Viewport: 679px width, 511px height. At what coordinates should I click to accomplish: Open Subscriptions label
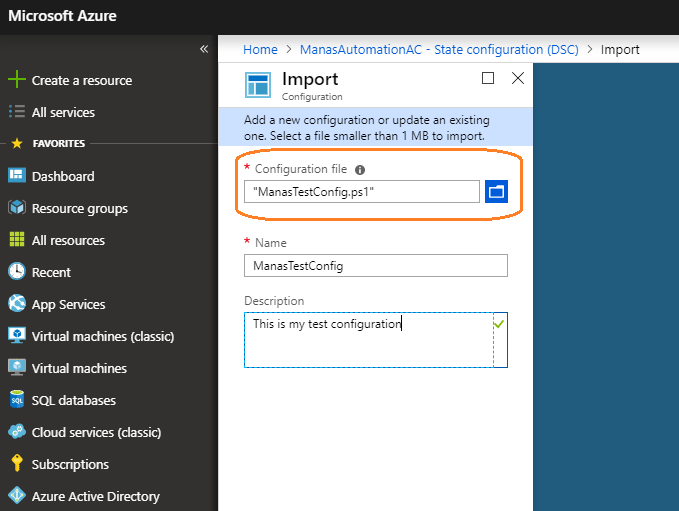70,464
